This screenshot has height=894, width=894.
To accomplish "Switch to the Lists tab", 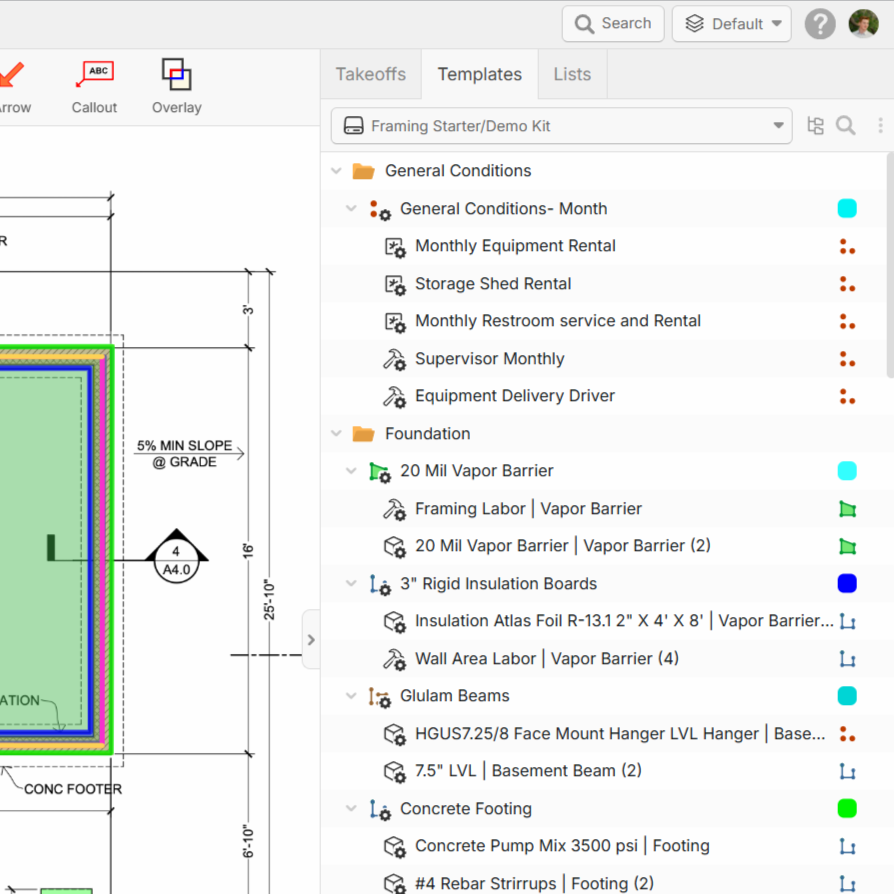I will tap(572, 74).
